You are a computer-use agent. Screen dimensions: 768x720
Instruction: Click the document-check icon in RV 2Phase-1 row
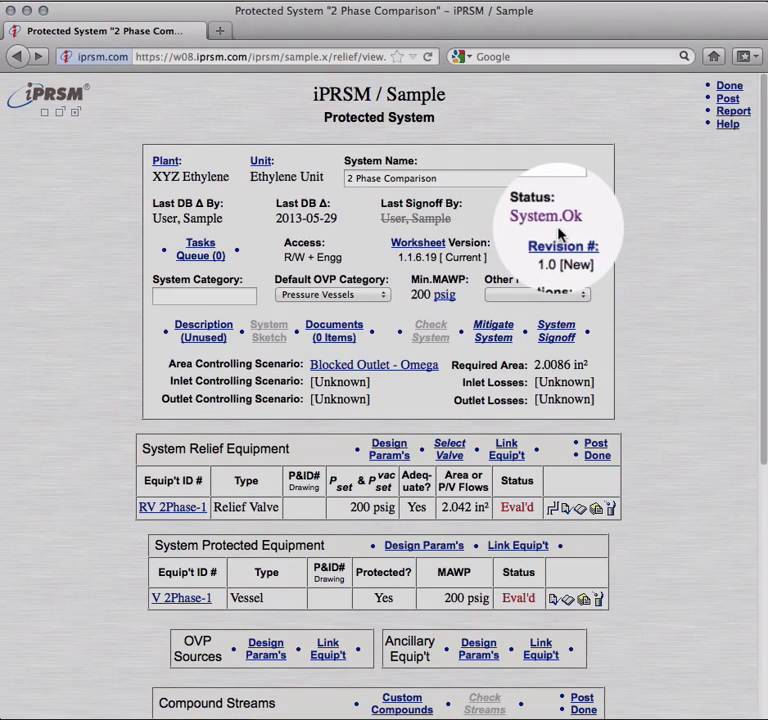pyautogui.click(x=566, y=508)
